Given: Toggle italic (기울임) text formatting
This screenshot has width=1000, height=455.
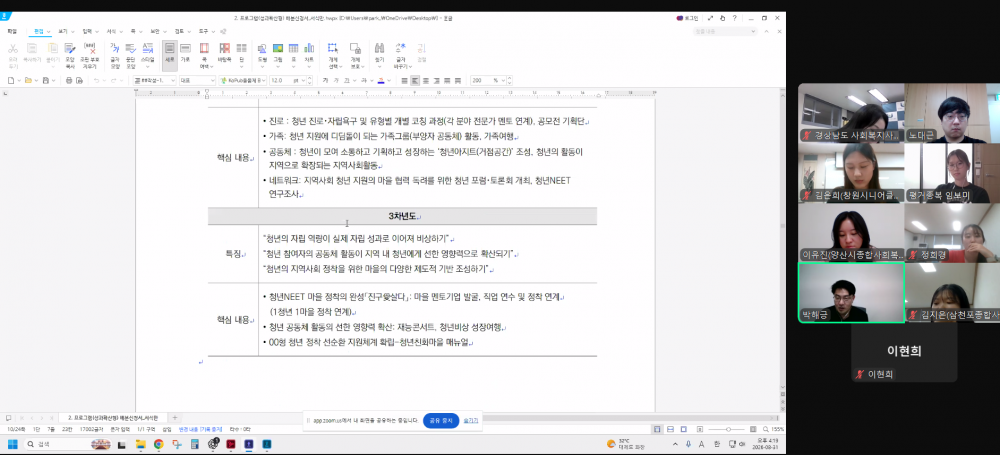Looking at the screenshot, I should pos(336,80).
